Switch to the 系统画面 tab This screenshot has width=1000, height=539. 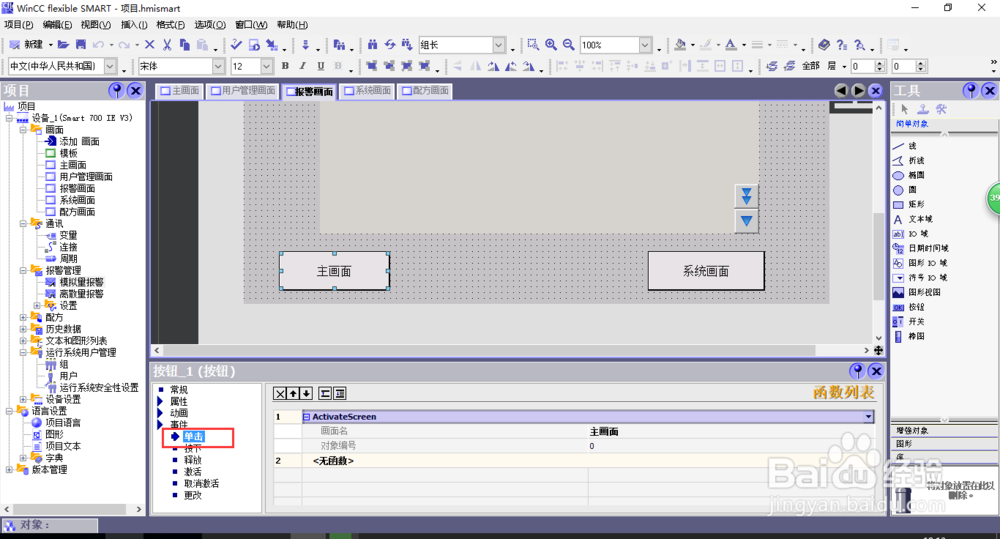[368, 91]
